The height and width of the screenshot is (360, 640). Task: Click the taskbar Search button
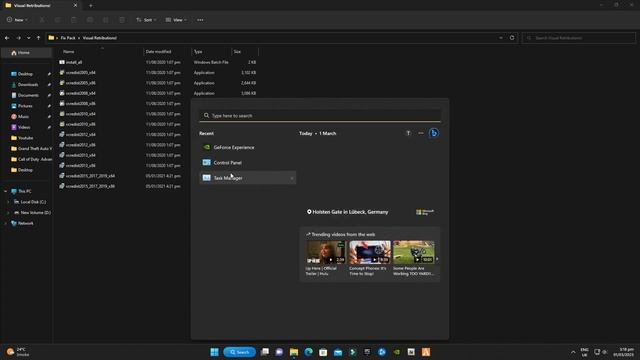[x=240, y=352]
